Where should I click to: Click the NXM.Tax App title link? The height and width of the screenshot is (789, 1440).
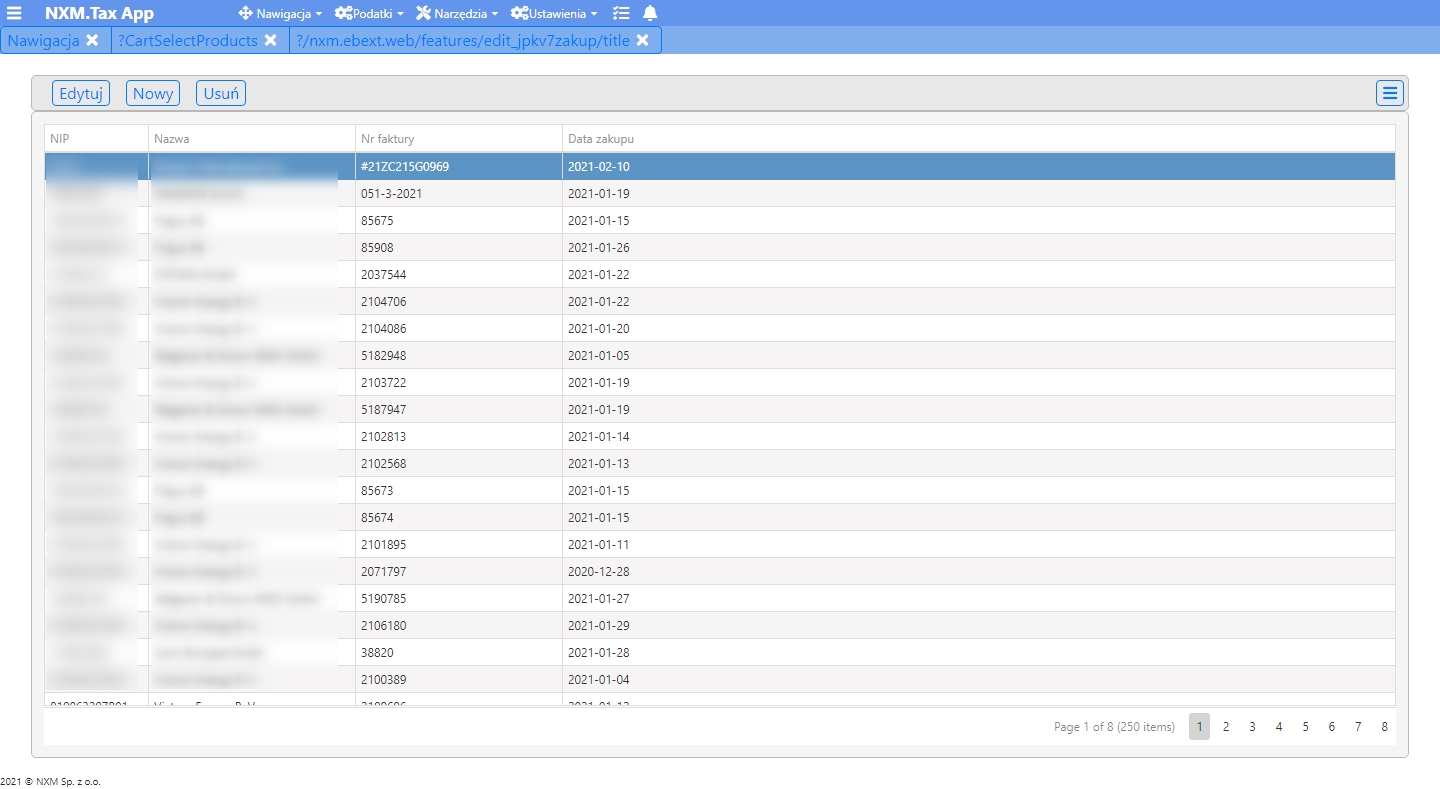pyautogui.click(x=99, y=13)
